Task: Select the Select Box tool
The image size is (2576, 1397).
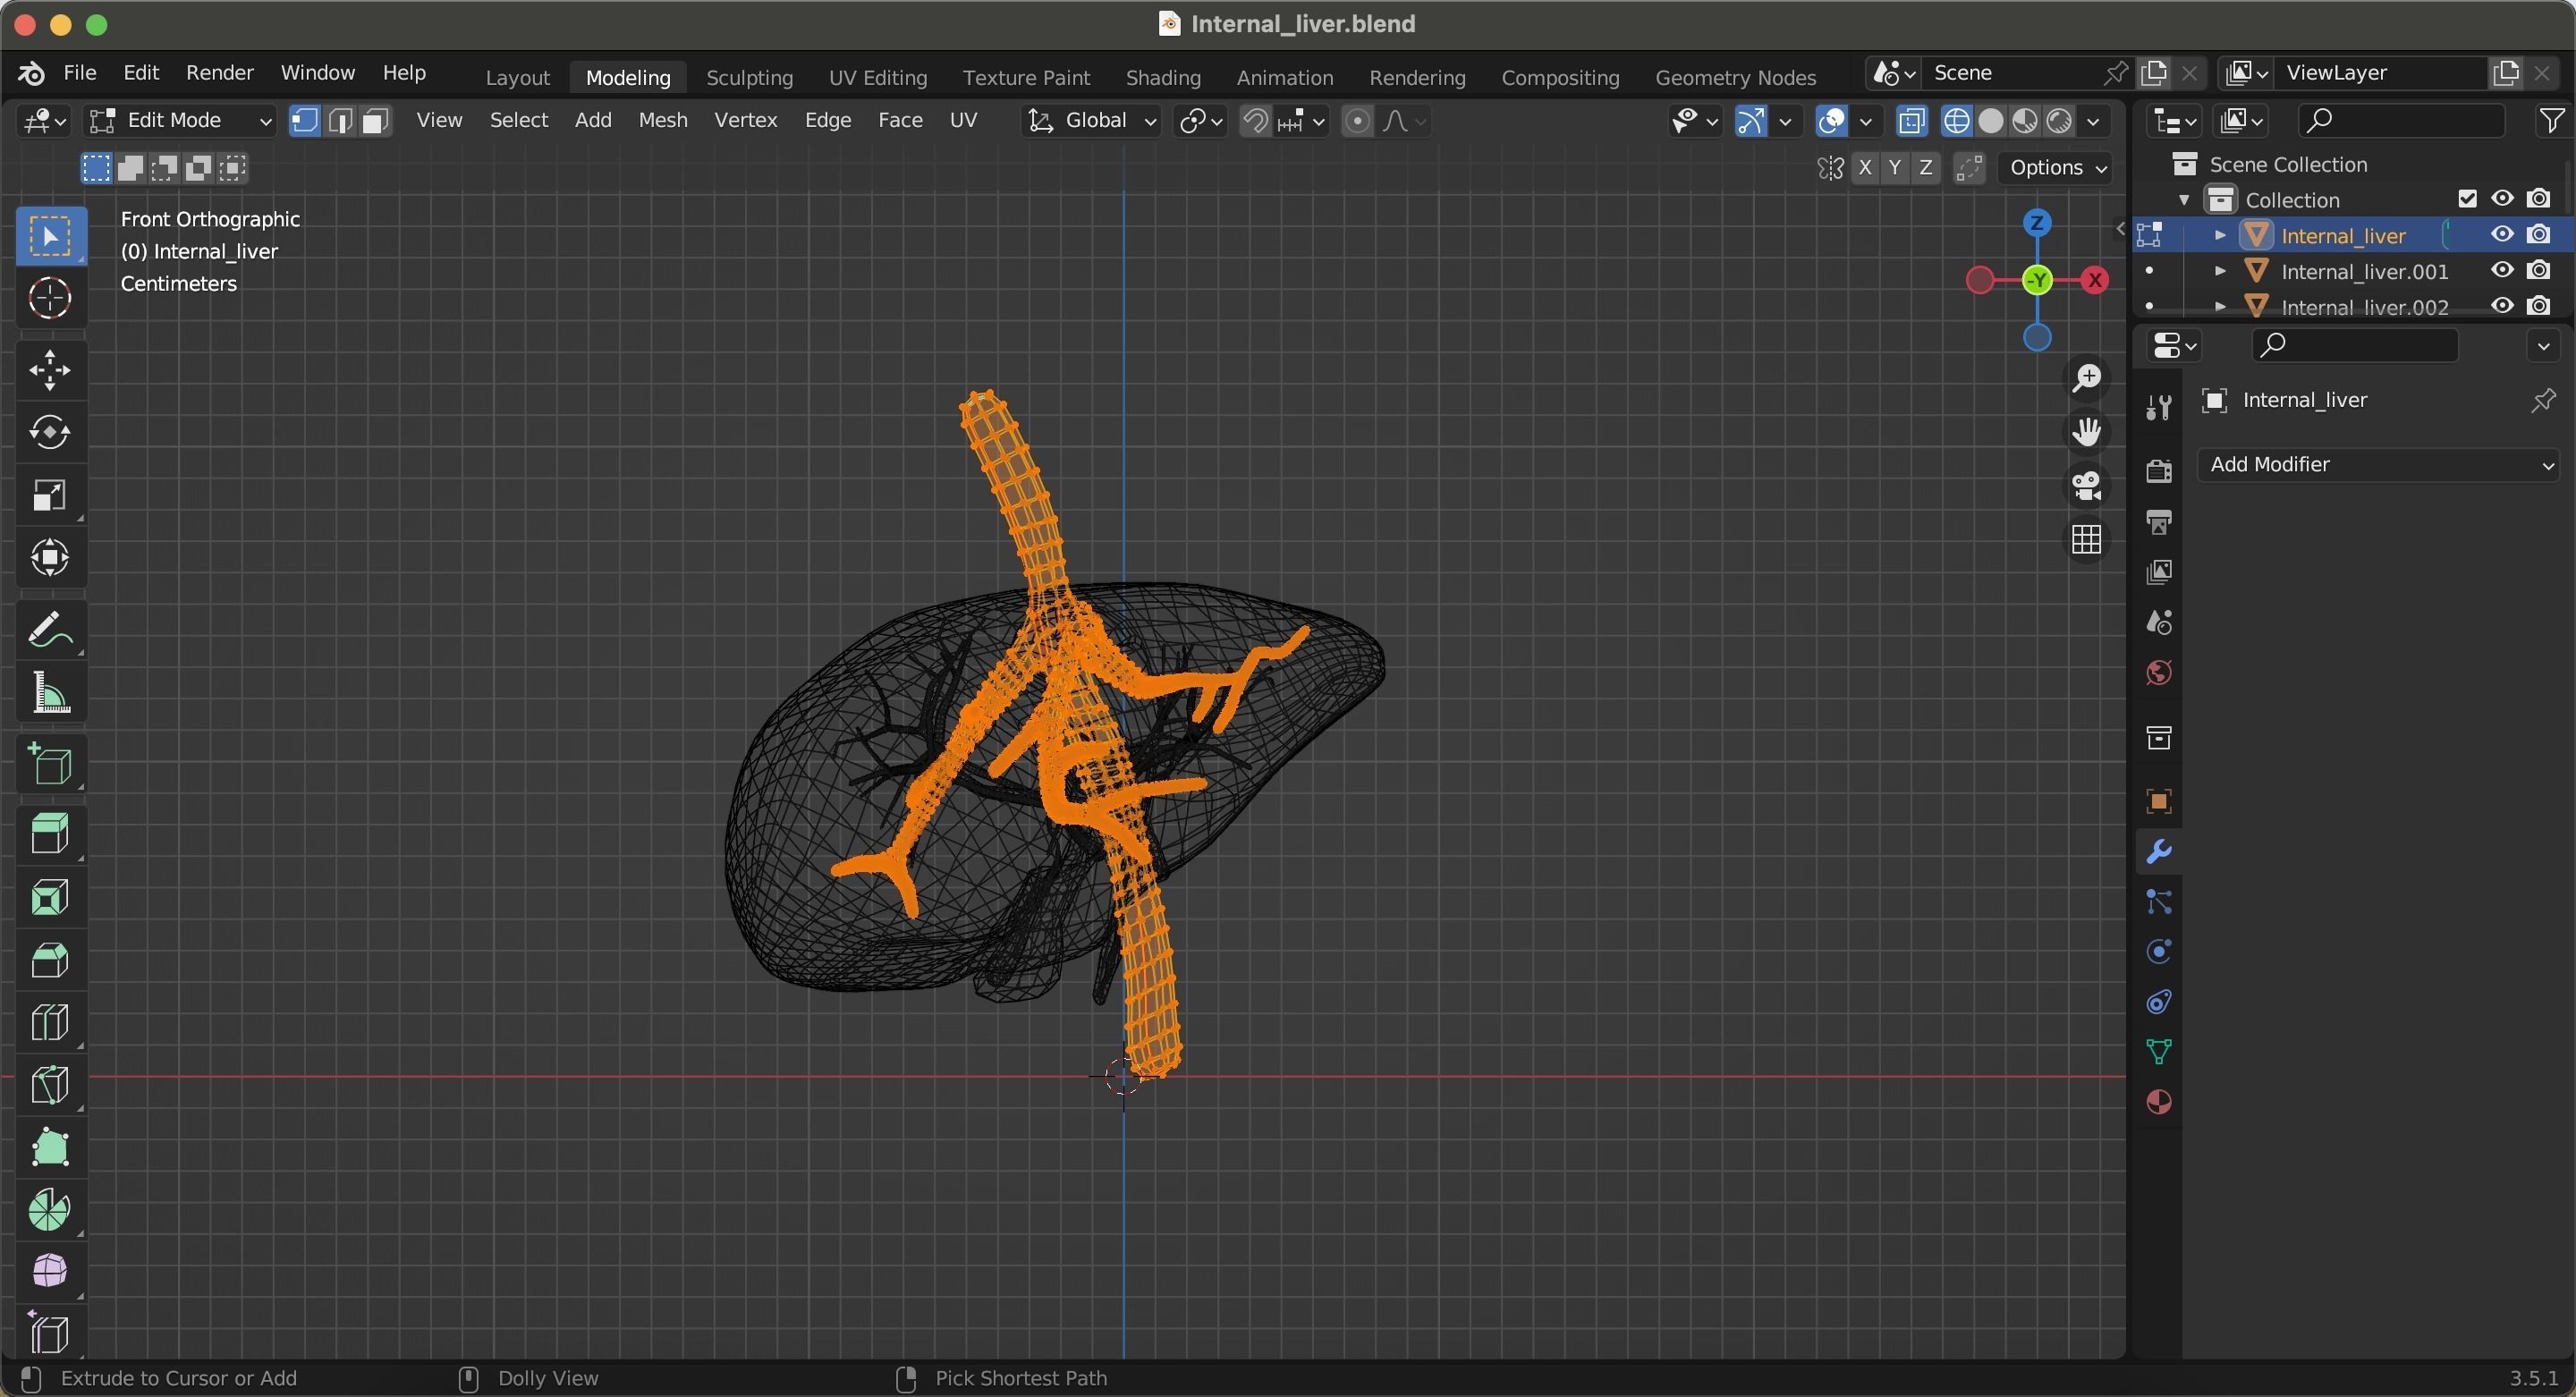Action: [50, 236]
